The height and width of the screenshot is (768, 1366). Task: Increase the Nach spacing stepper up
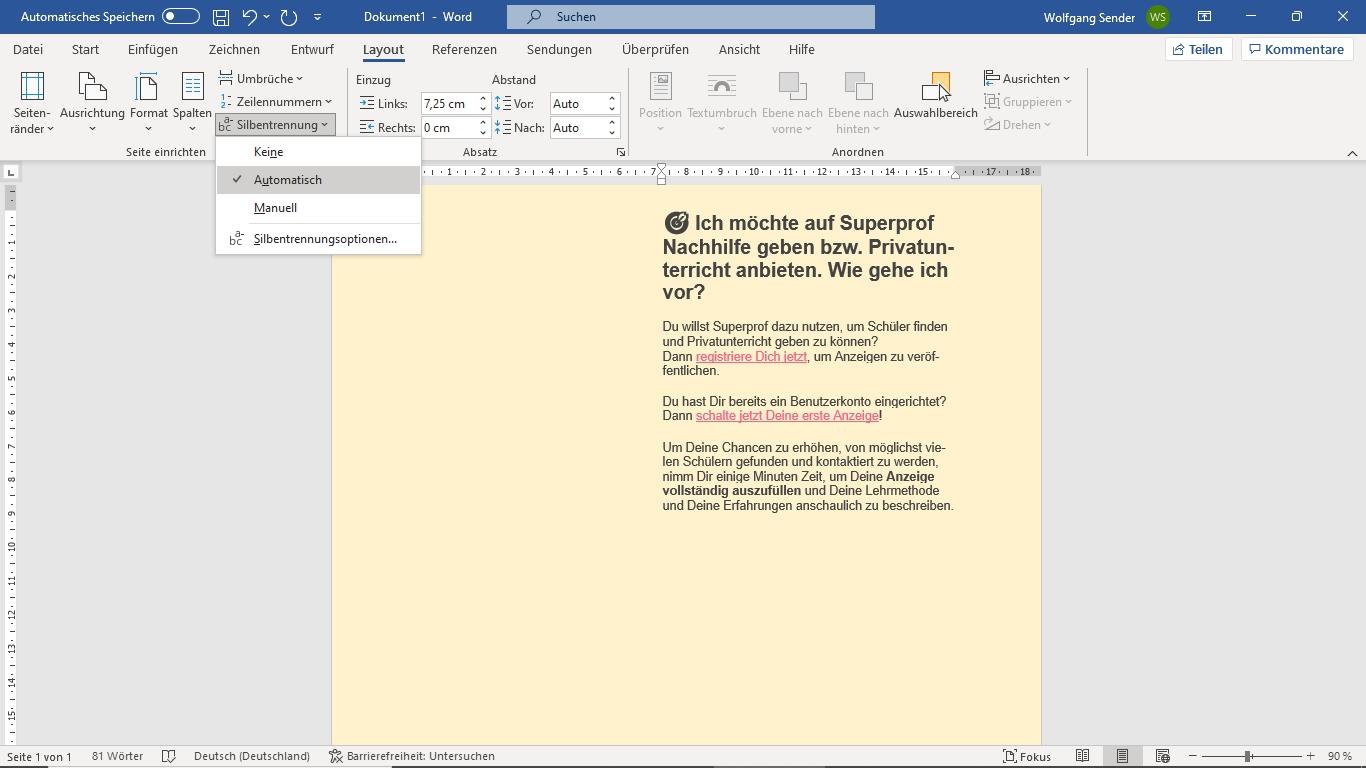tap(612, 123)
